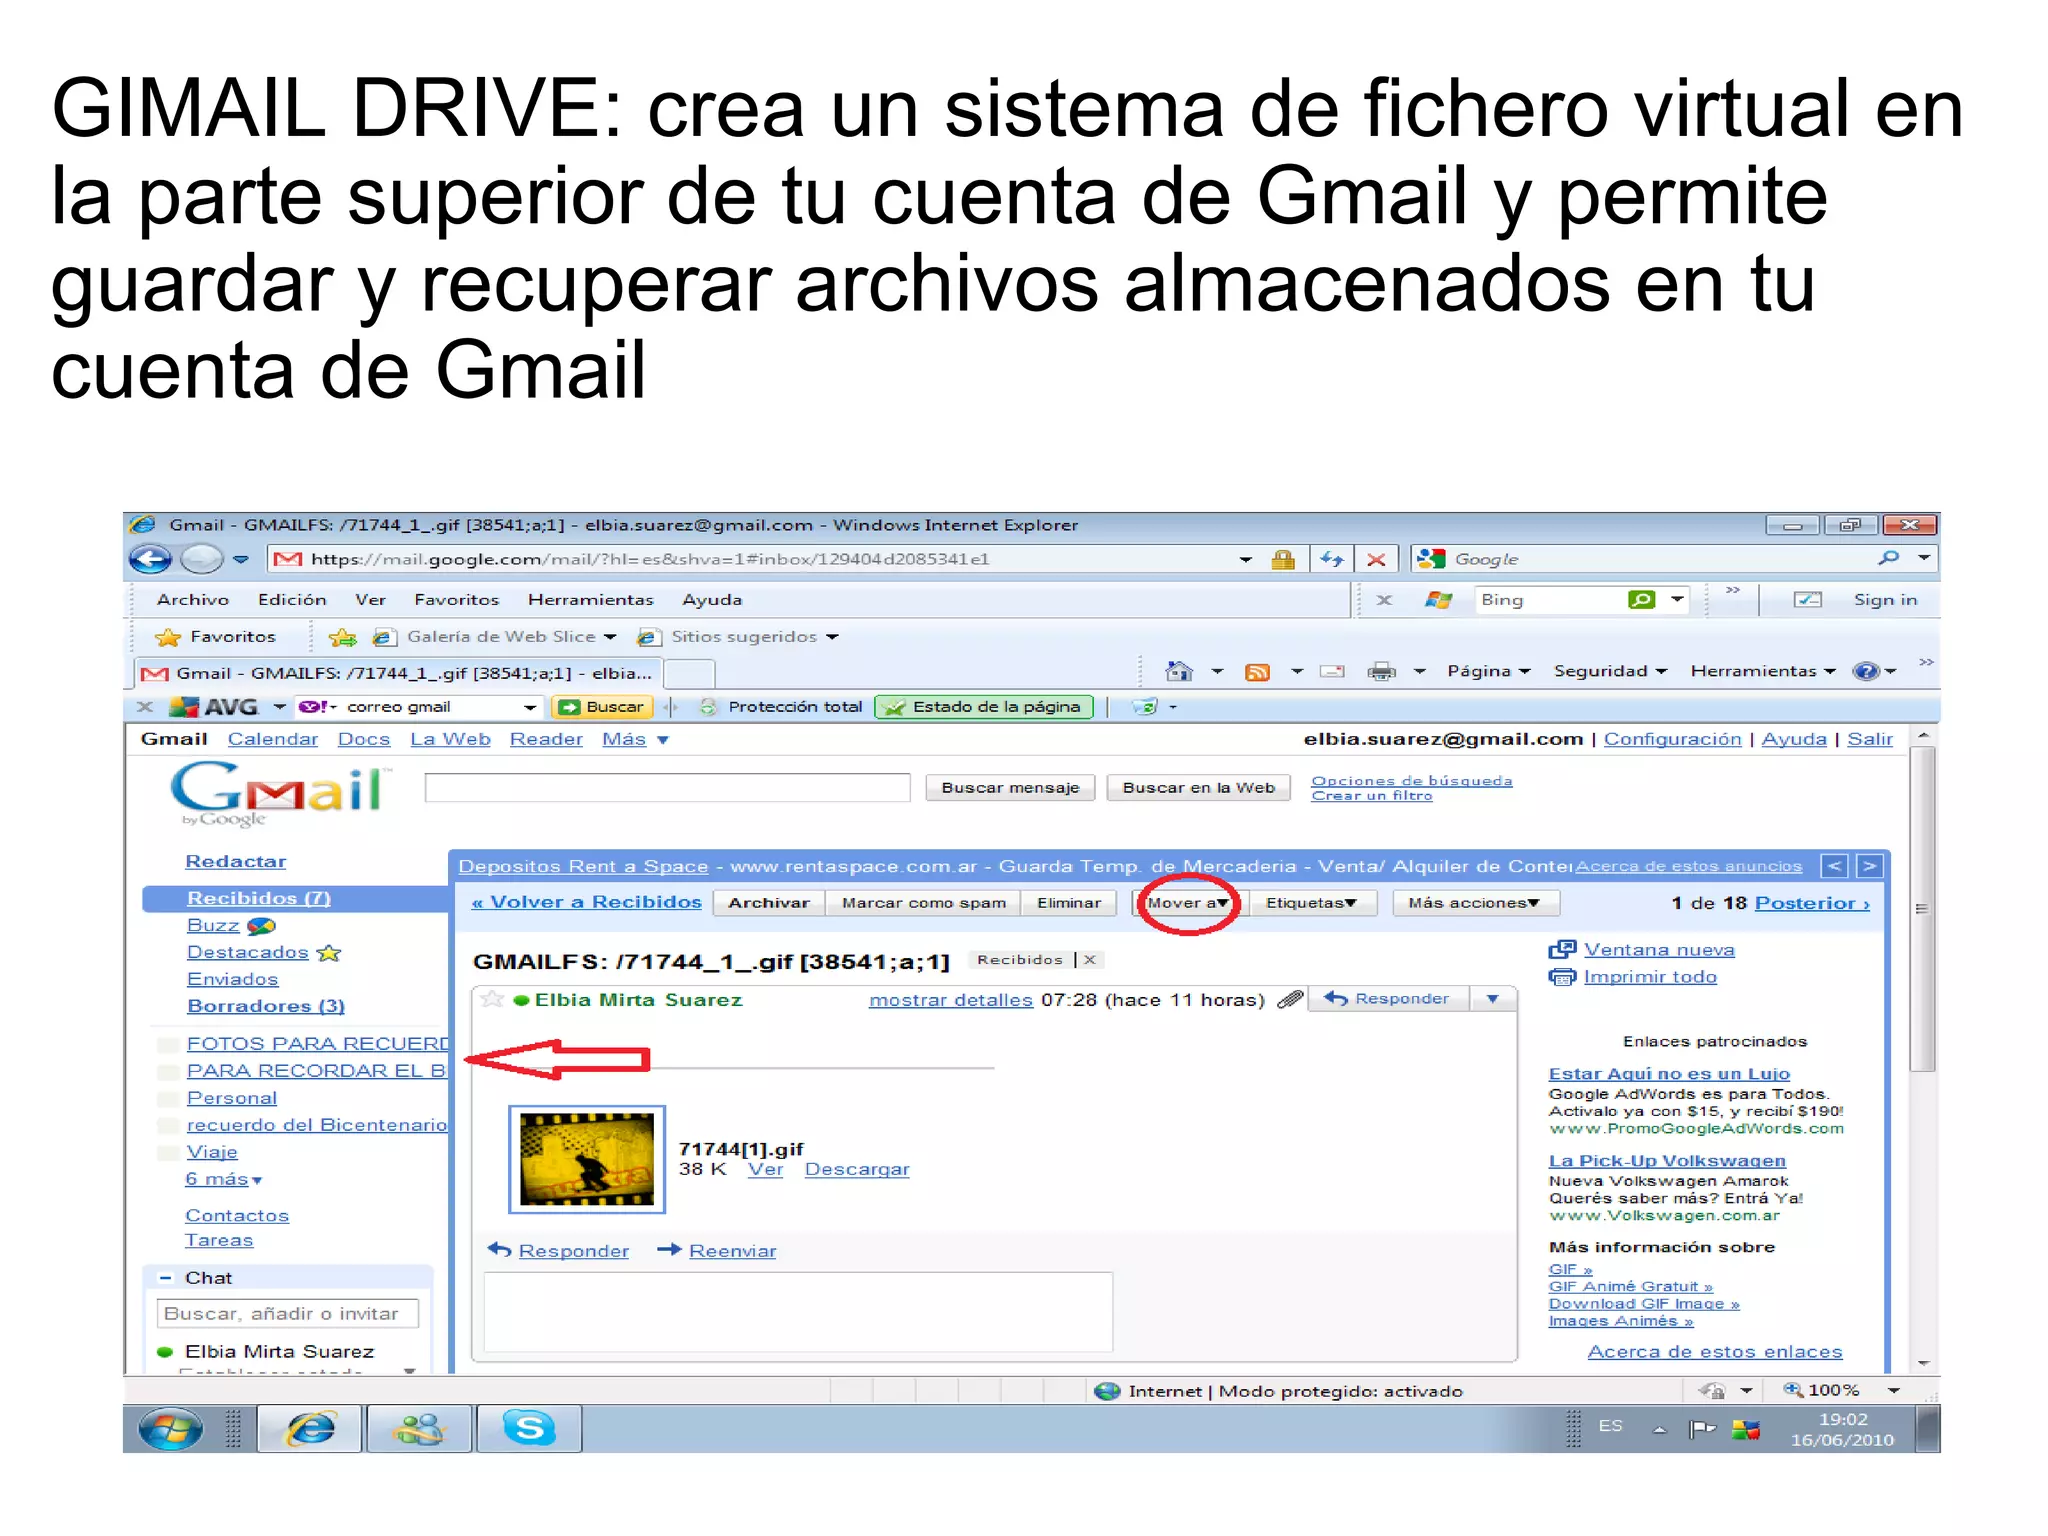Image resolution: width=2048 pixels, height=1536 pixels.
Task: Show previous ad with left arrow
Action: 1834,866
